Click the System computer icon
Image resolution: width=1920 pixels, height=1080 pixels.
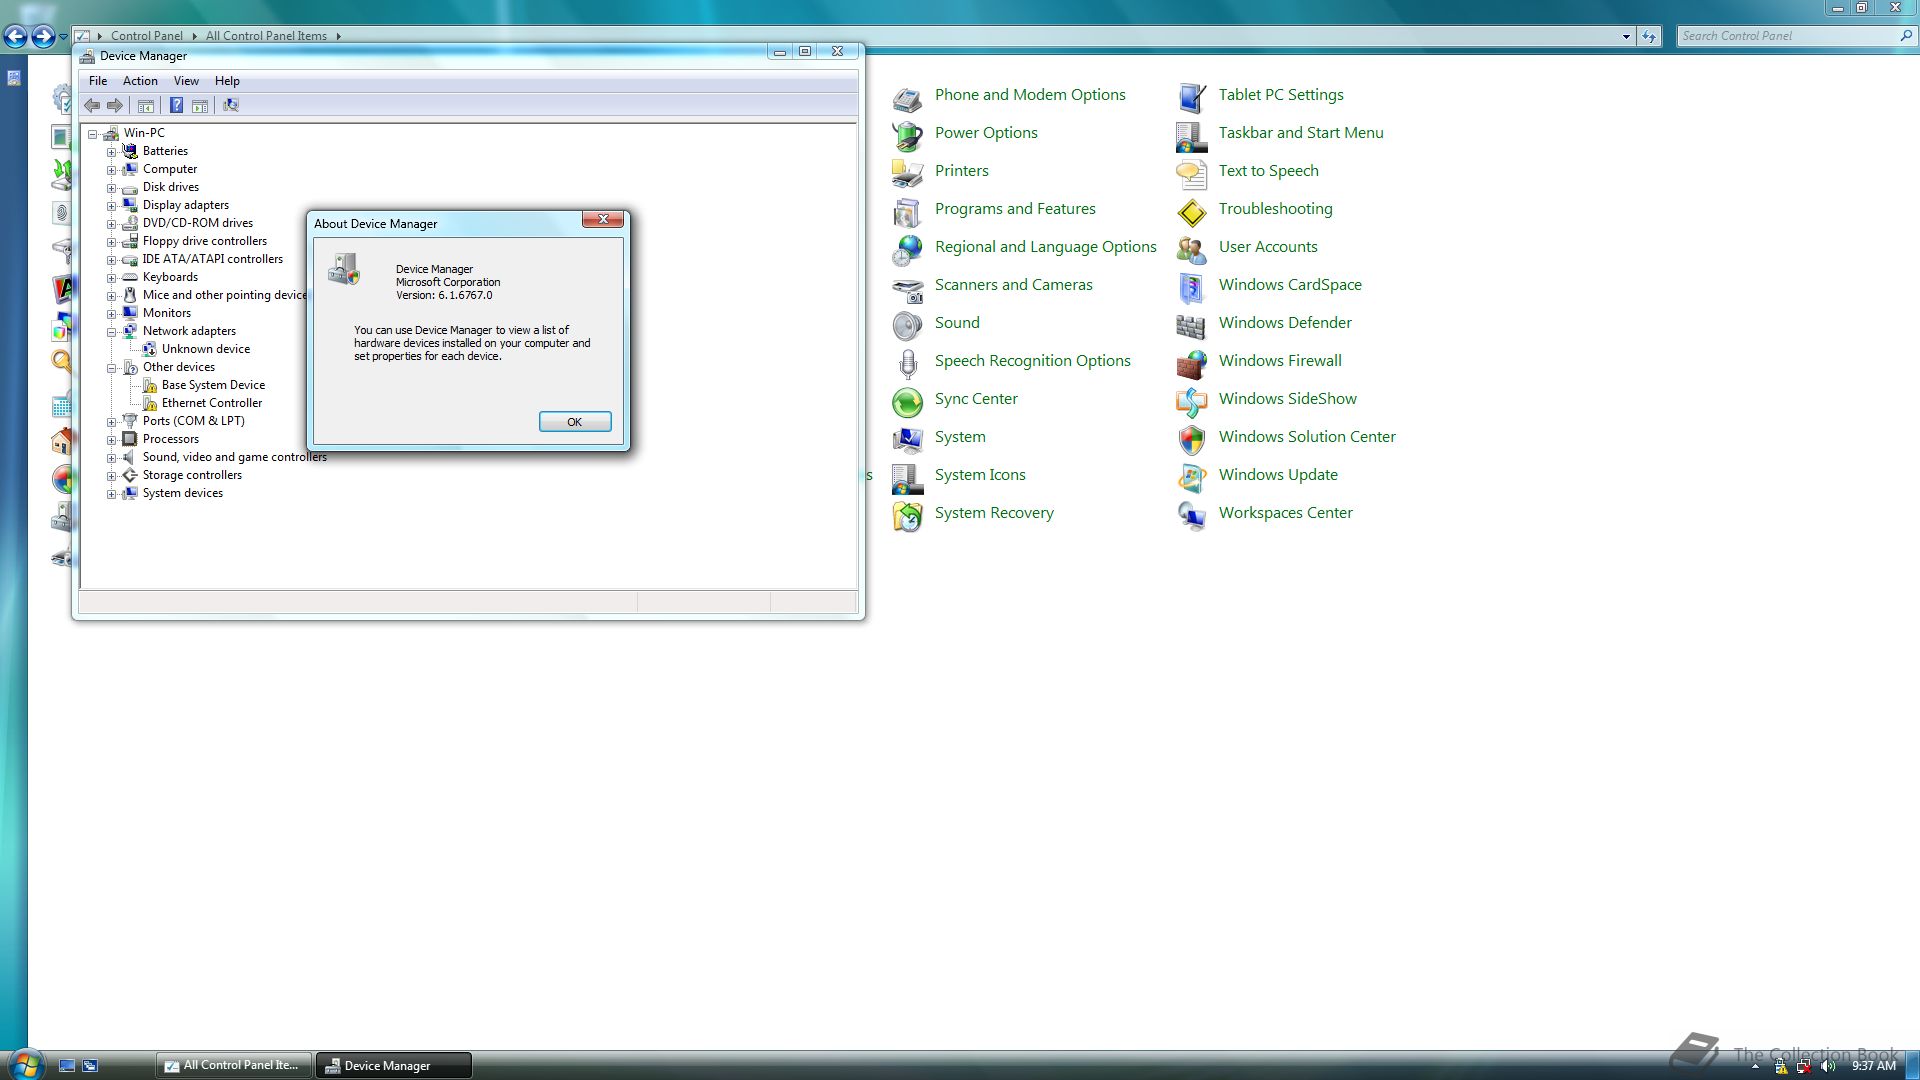pyautogui.click(x=907, y=438)
